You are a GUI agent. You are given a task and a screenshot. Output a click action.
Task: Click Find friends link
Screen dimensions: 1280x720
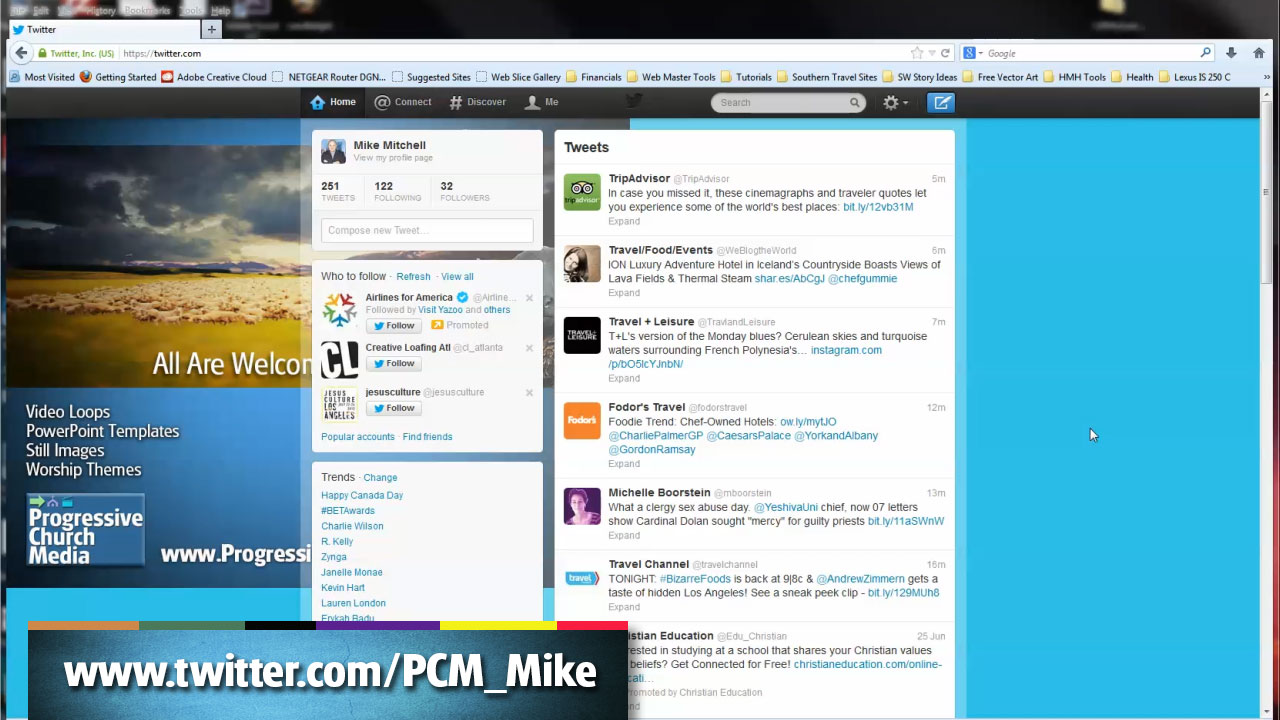(427, 437)
